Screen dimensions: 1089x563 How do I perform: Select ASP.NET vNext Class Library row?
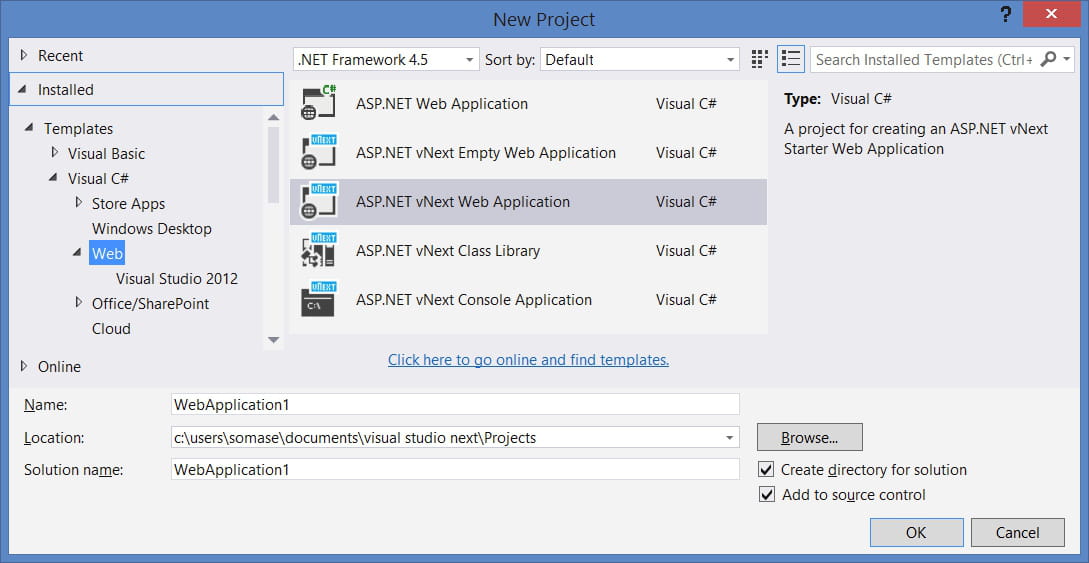529,251
